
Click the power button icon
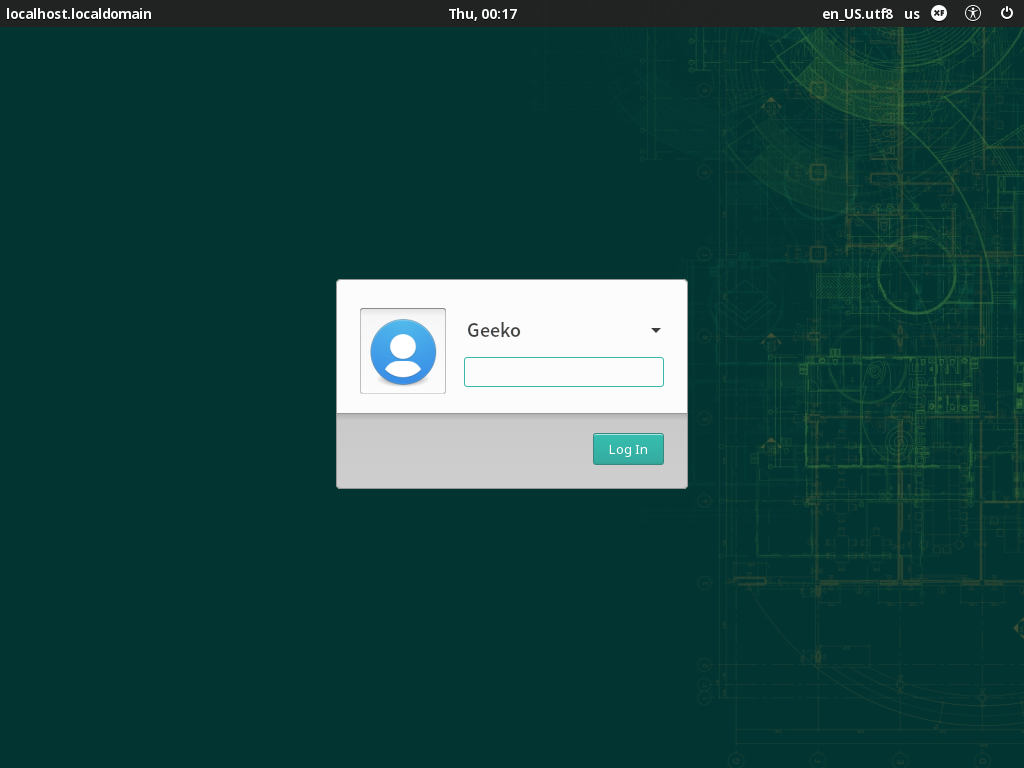point(1007,13)
